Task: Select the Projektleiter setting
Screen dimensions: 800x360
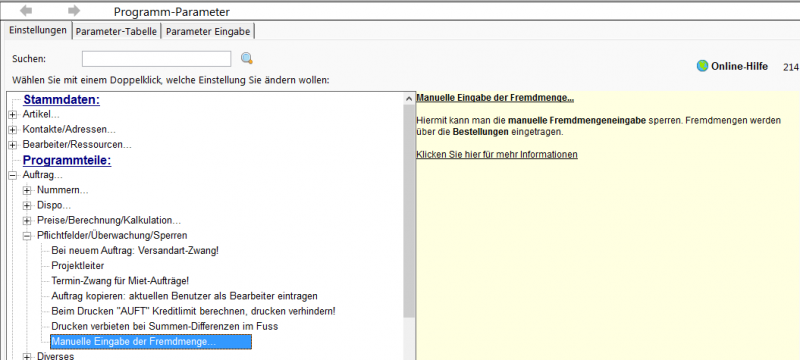Action: [78, 266]
